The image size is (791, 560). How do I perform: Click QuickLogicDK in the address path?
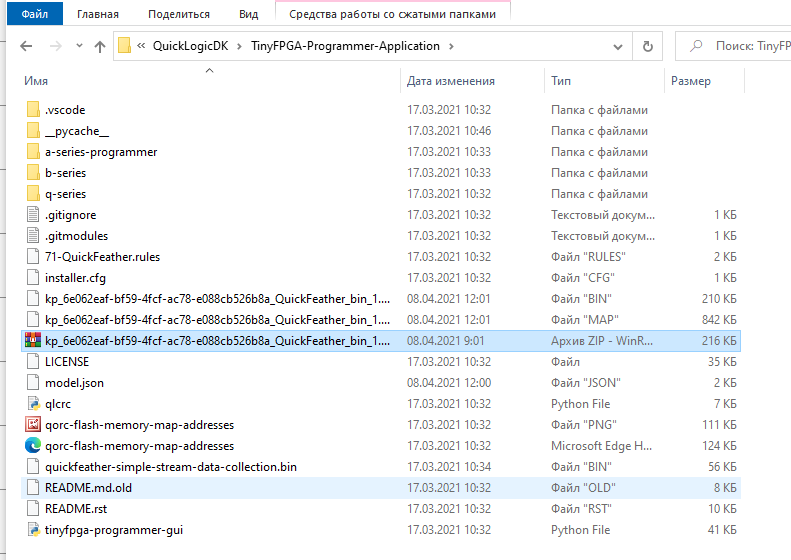(x=191, y=46)
